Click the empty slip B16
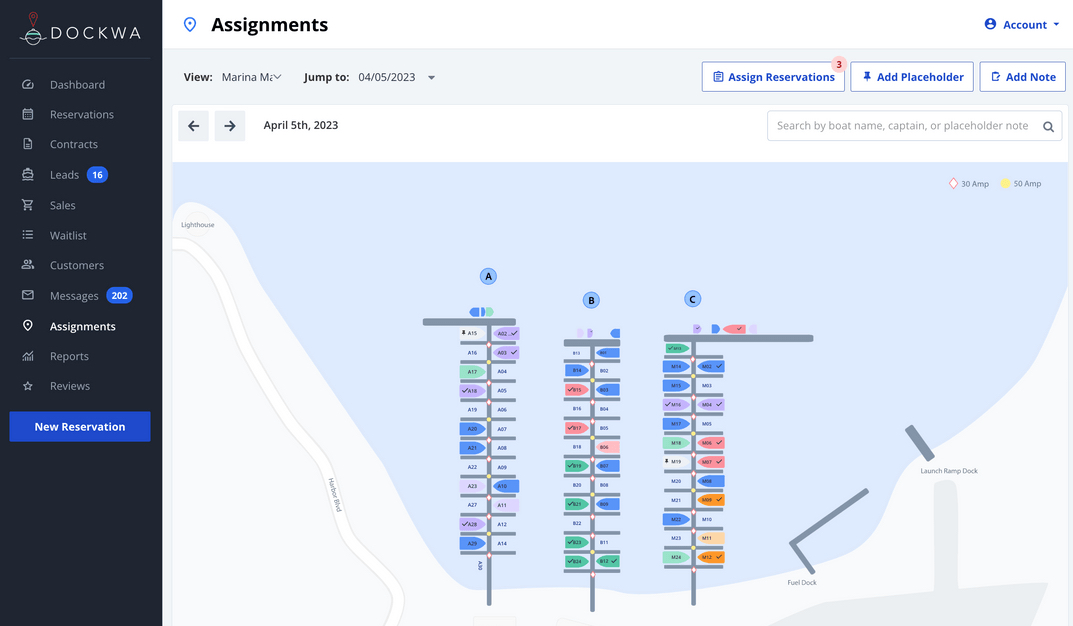The width and height of the screenshot is (1073, 626). [577, 408]
